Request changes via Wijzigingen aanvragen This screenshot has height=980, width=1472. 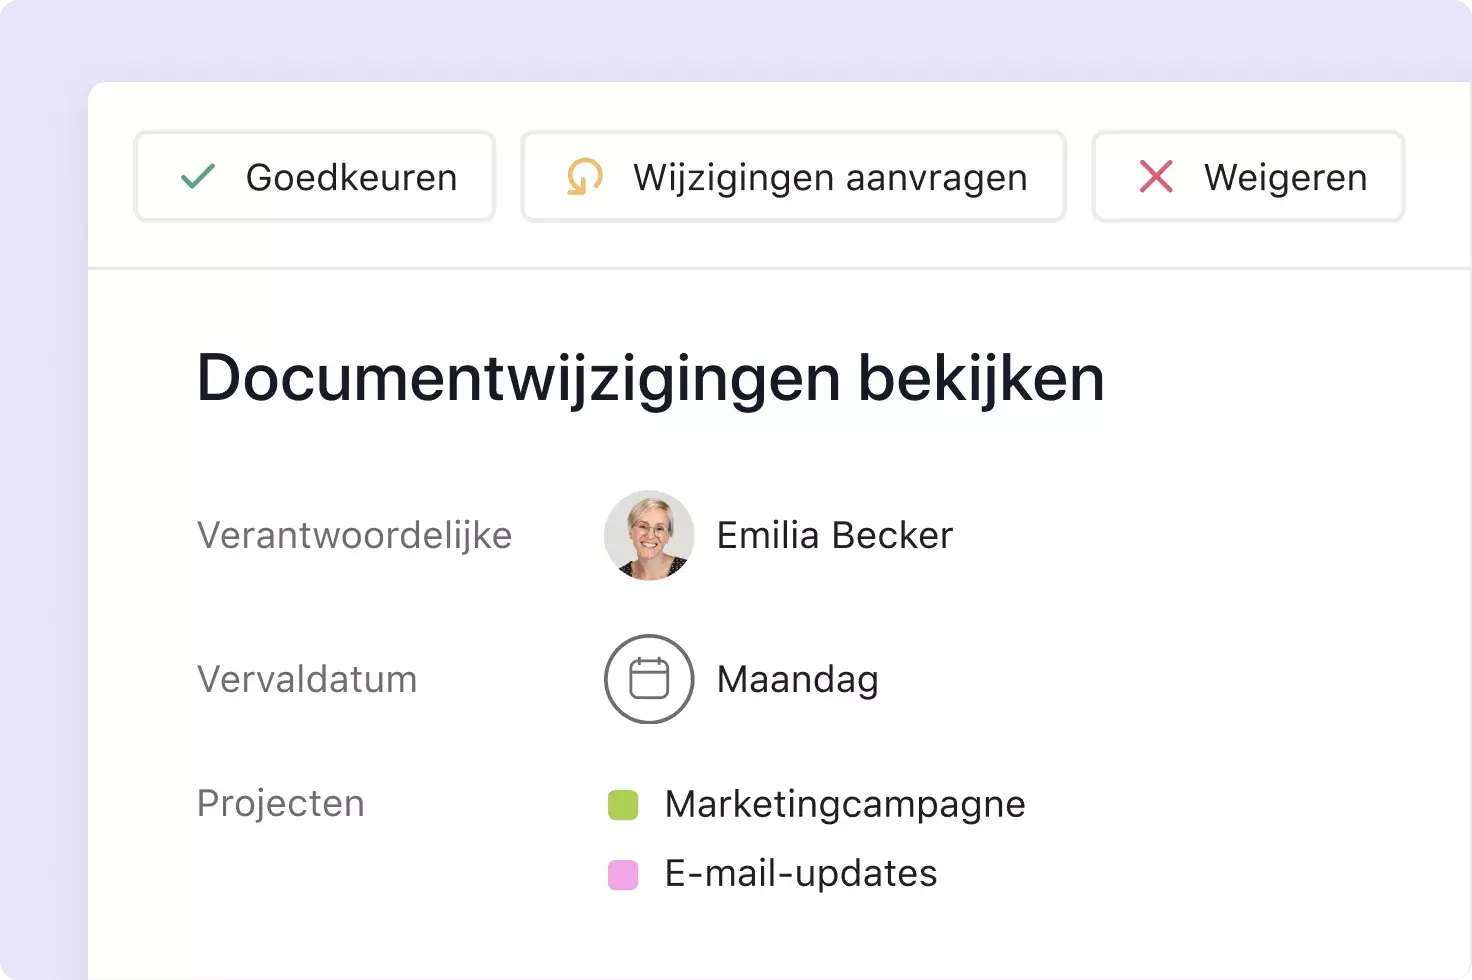coord(793,176)
